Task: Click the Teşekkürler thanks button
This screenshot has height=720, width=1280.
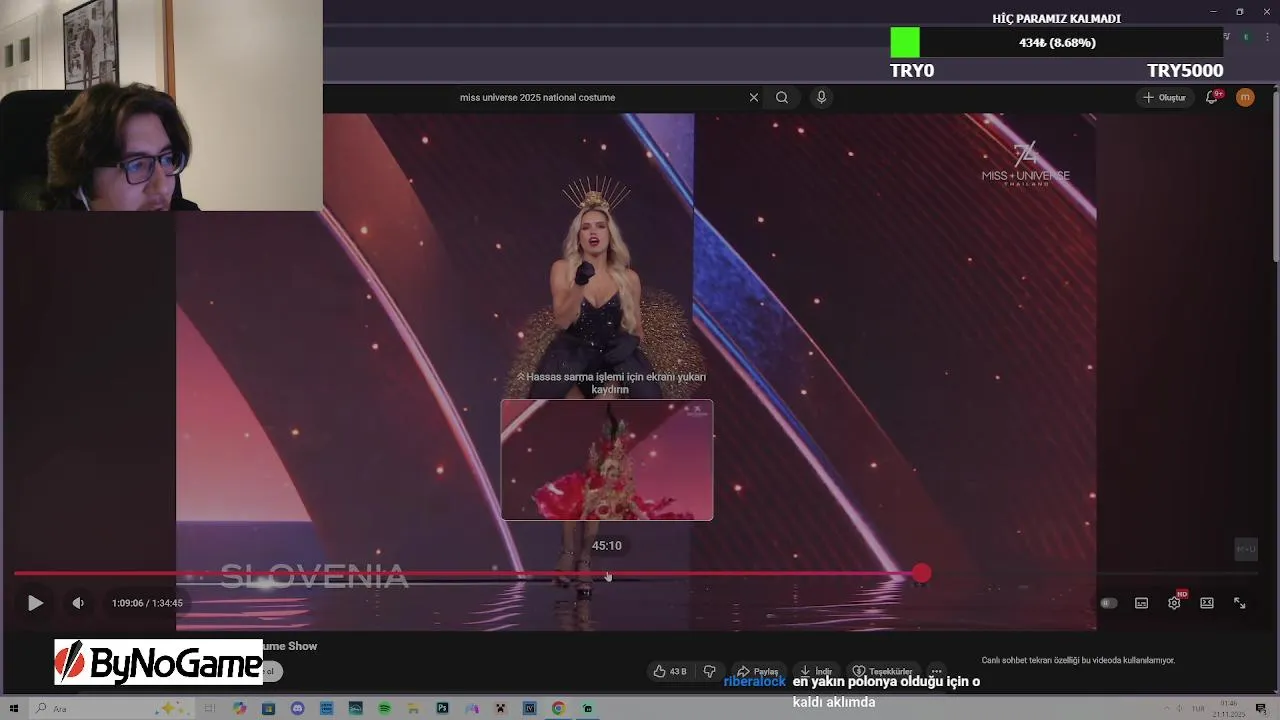Action: [x=882, y=671]
